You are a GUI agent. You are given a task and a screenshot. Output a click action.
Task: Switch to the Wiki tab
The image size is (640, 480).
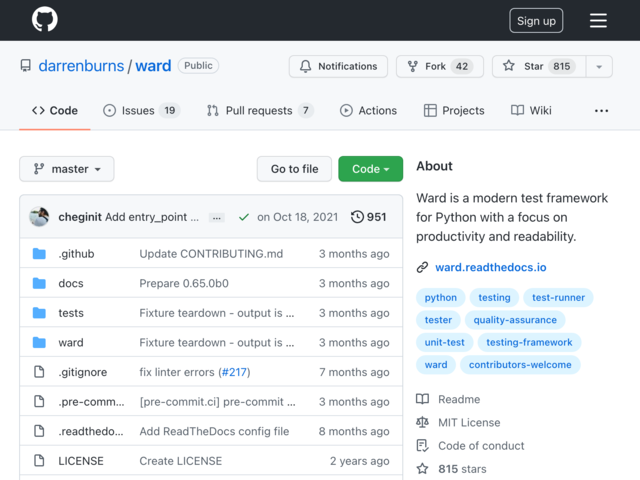tap(531, 111)
